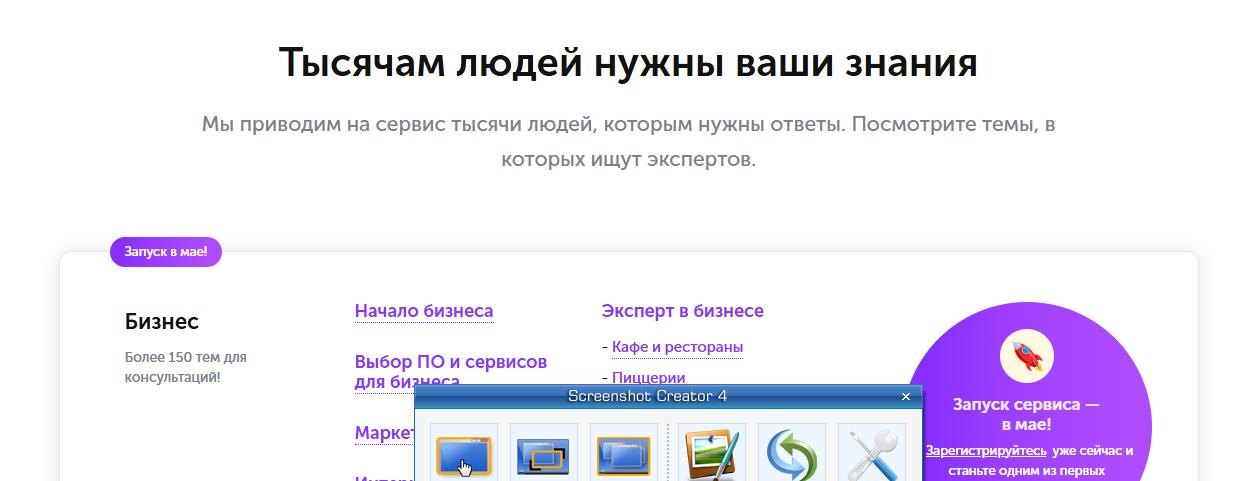Open the image editor paintbrush icon
1249x481 pixels.
pos(712,453)
